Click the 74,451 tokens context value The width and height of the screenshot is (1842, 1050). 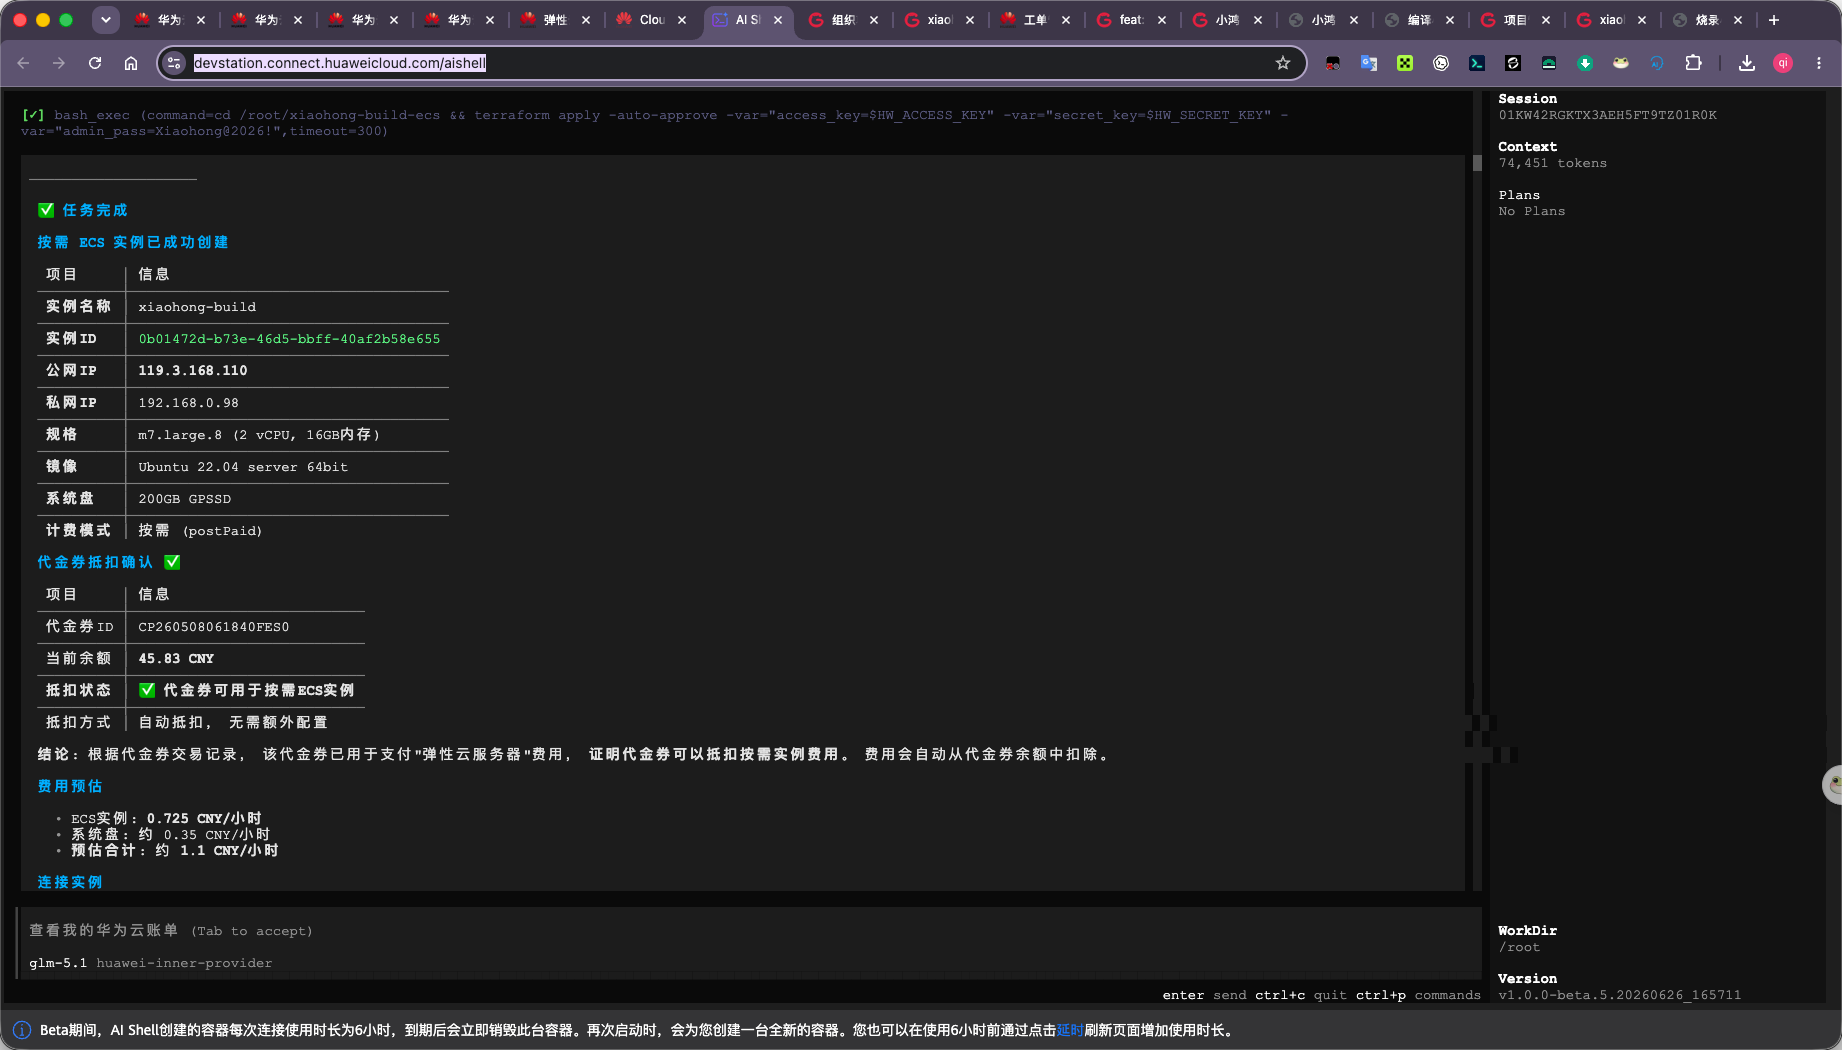click(x=1553, y=163)
